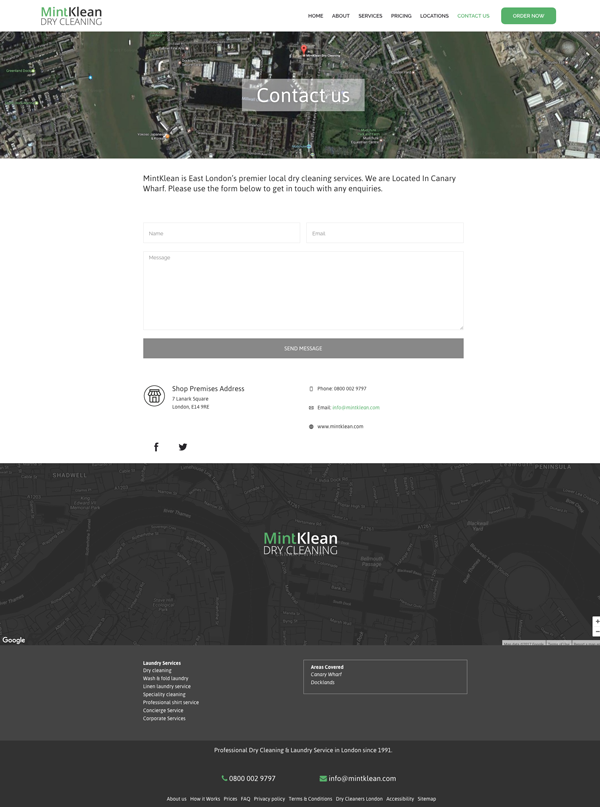Open the Privacy policy bottom link
600x807 pixels.
[x=269, y=799]
